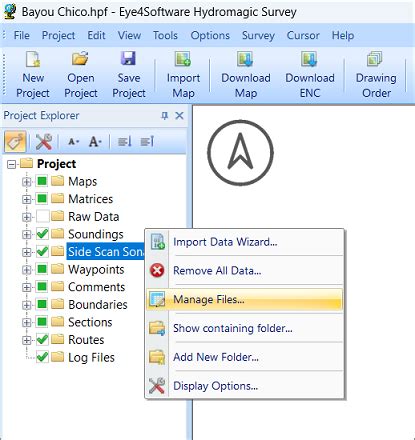Click the sort ascending icon in Project Explorer
415x440 pixels.
(147, 142)
